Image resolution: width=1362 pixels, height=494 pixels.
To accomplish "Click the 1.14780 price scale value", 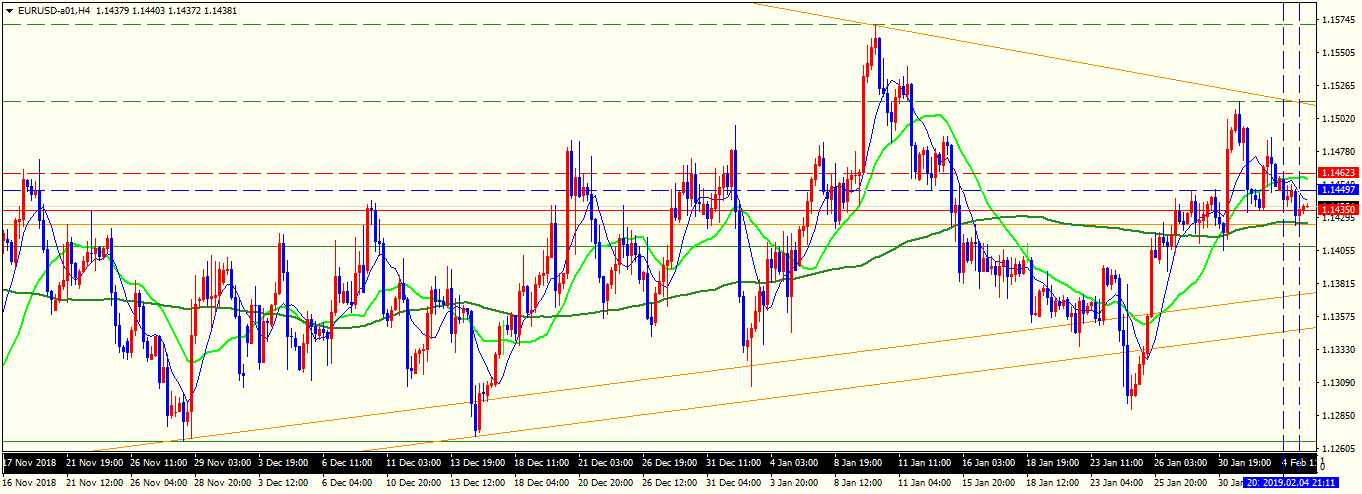I will (x=1340, y=152).
